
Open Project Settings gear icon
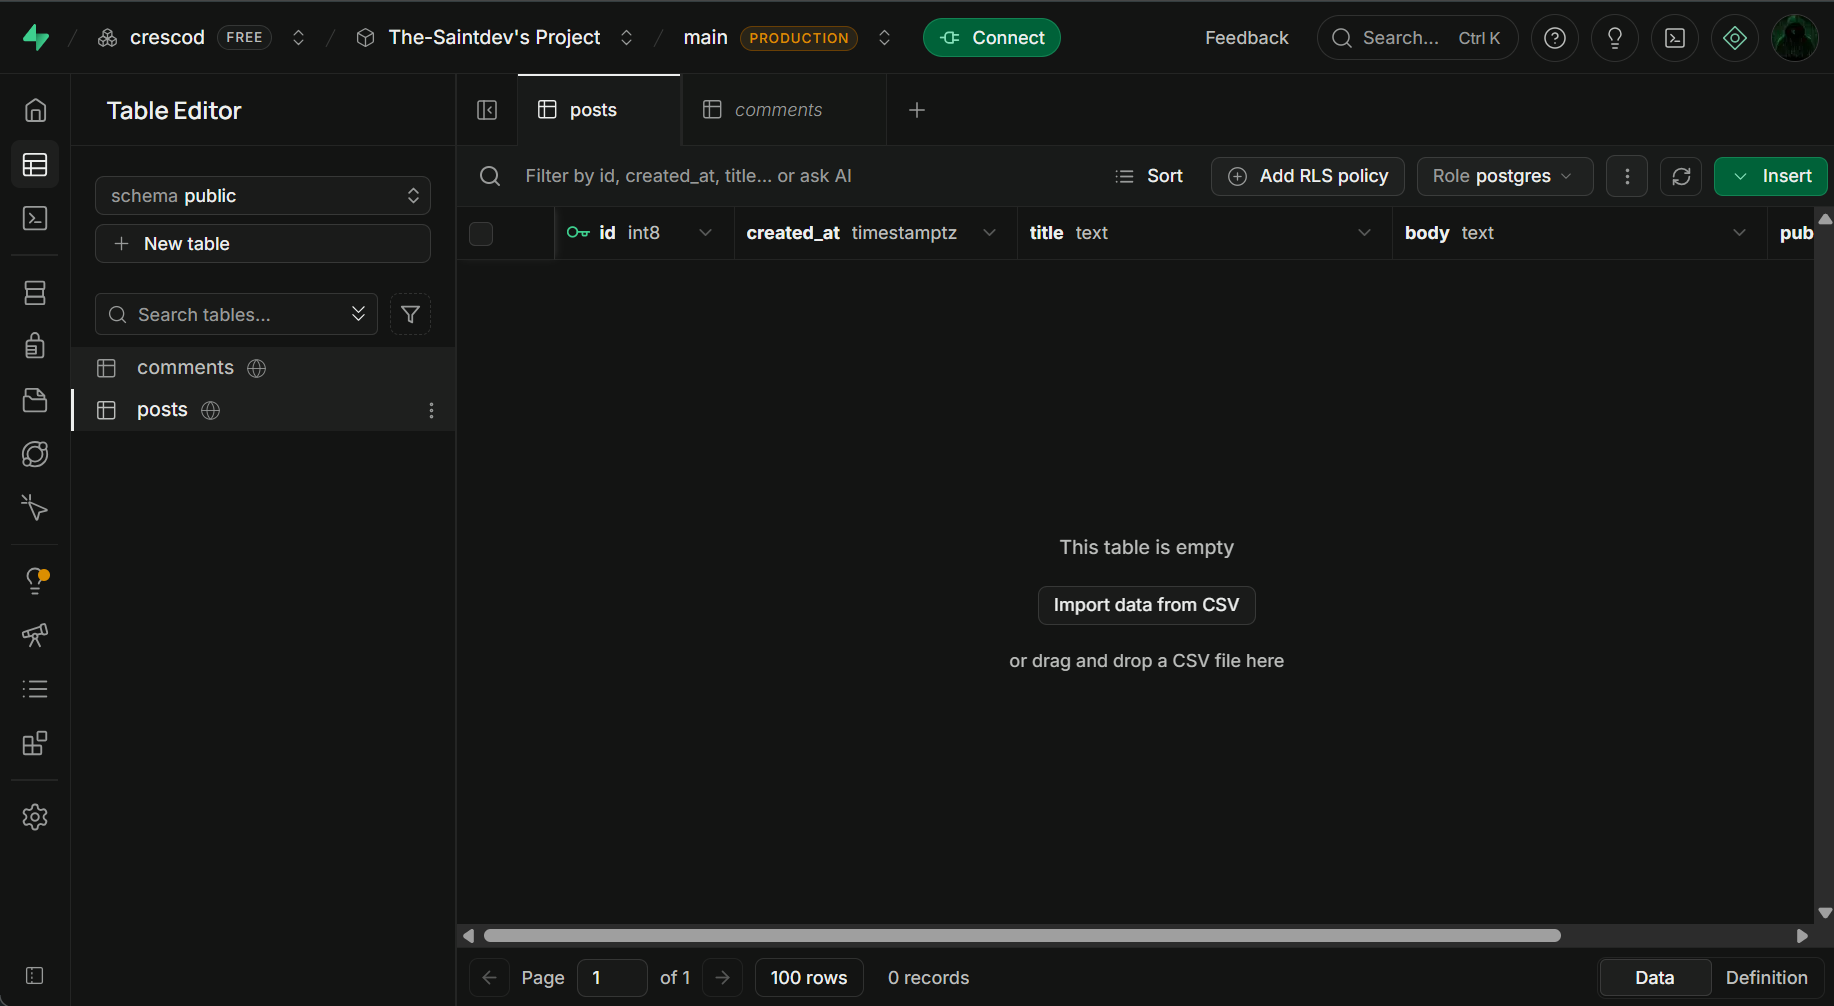(x=35, y=817)
